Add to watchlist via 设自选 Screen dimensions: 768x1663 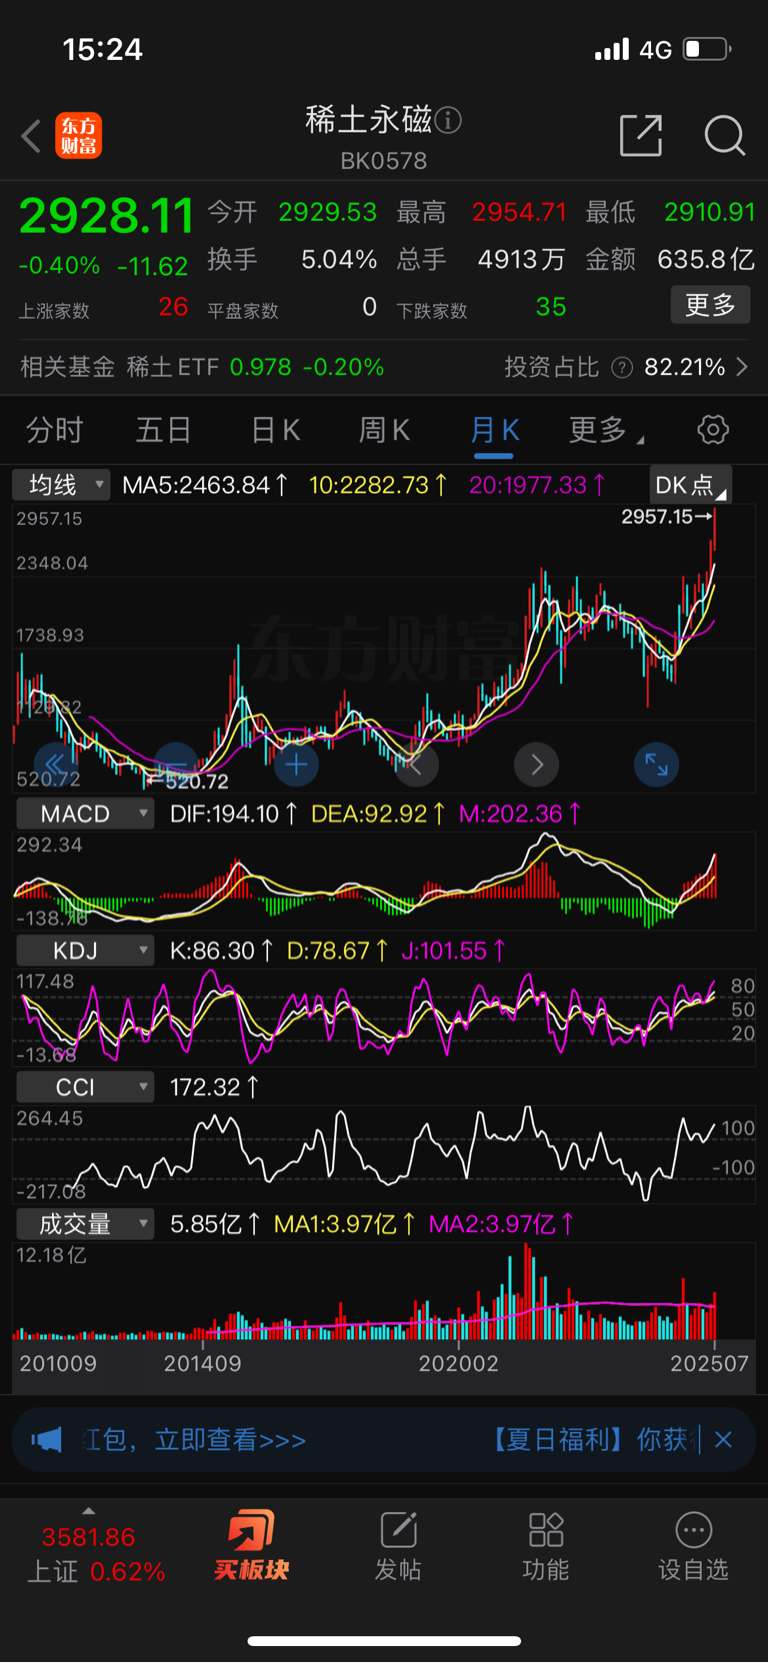pos(693,1546)
